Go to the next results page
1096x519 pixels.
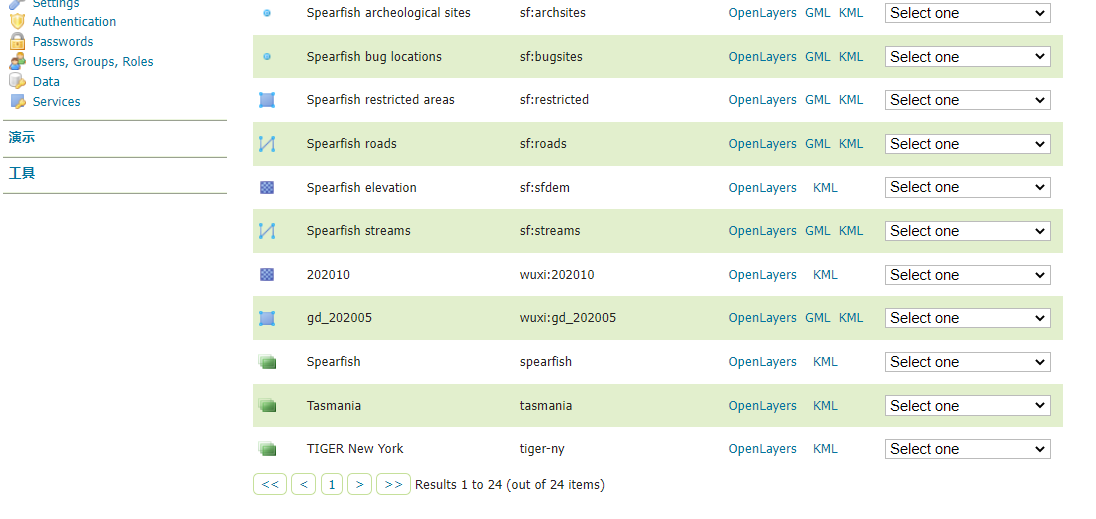[360, 484]
